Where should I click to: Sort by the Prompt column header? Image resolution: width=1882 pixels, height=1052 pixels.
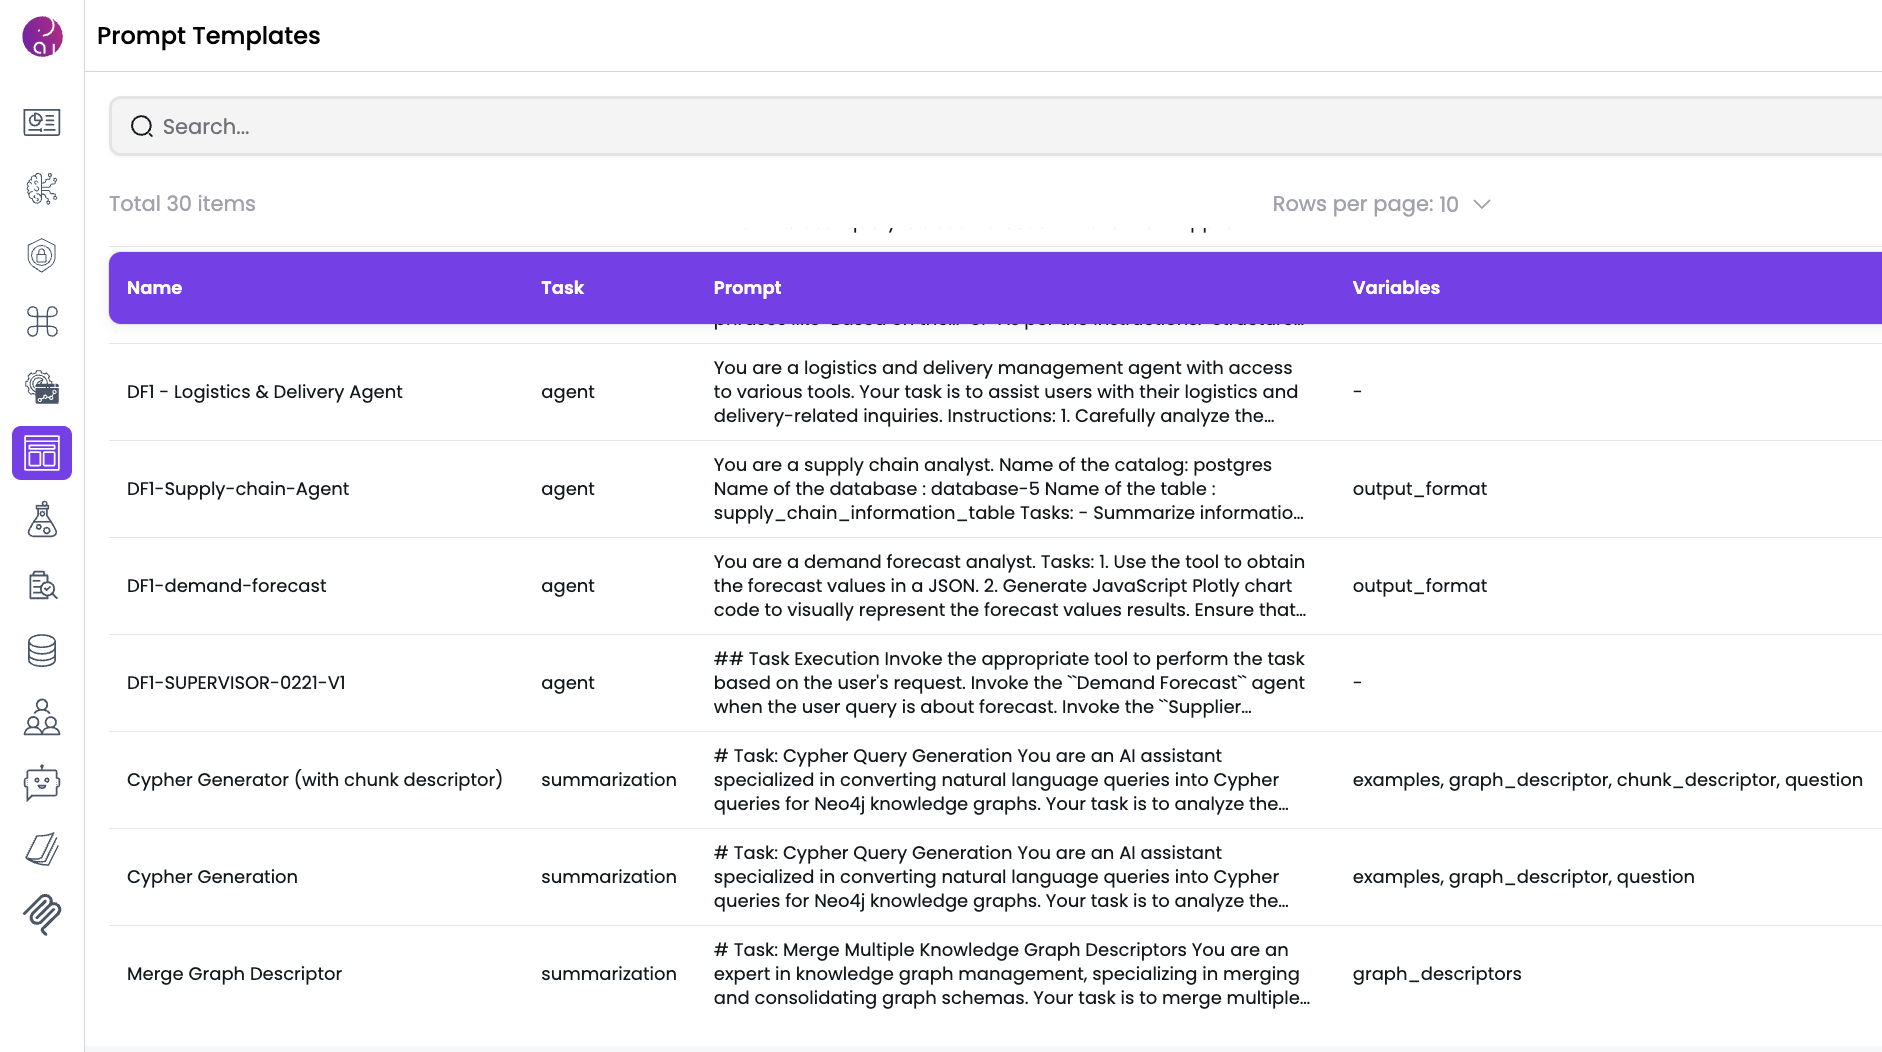pos(747,288)
